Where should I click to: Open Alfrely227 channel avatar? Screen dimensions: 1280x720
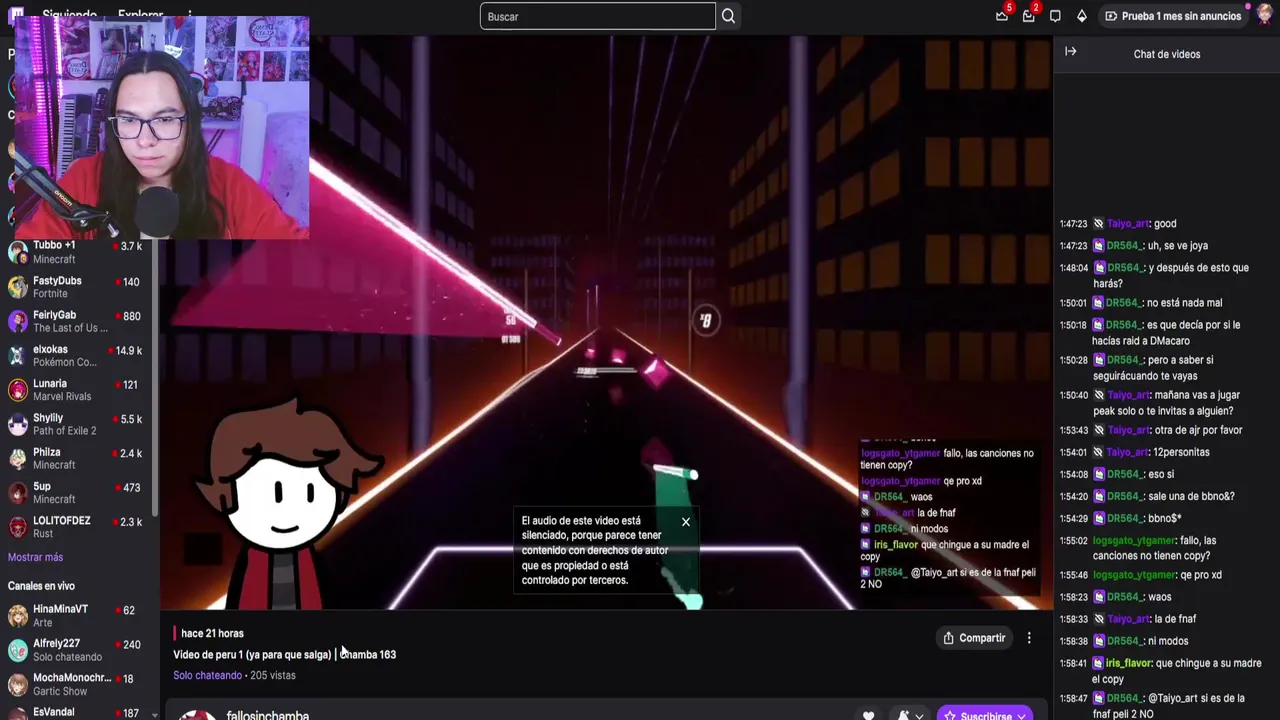17,650
